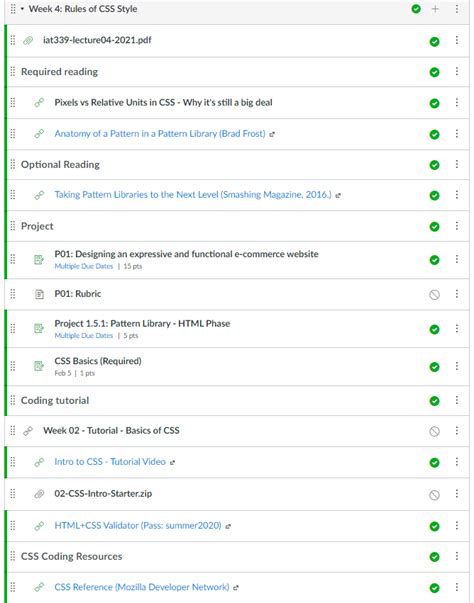474x603 pixels.
Task: Open Intro to CSS - Tutorial Video link
Action: [110, 461]
